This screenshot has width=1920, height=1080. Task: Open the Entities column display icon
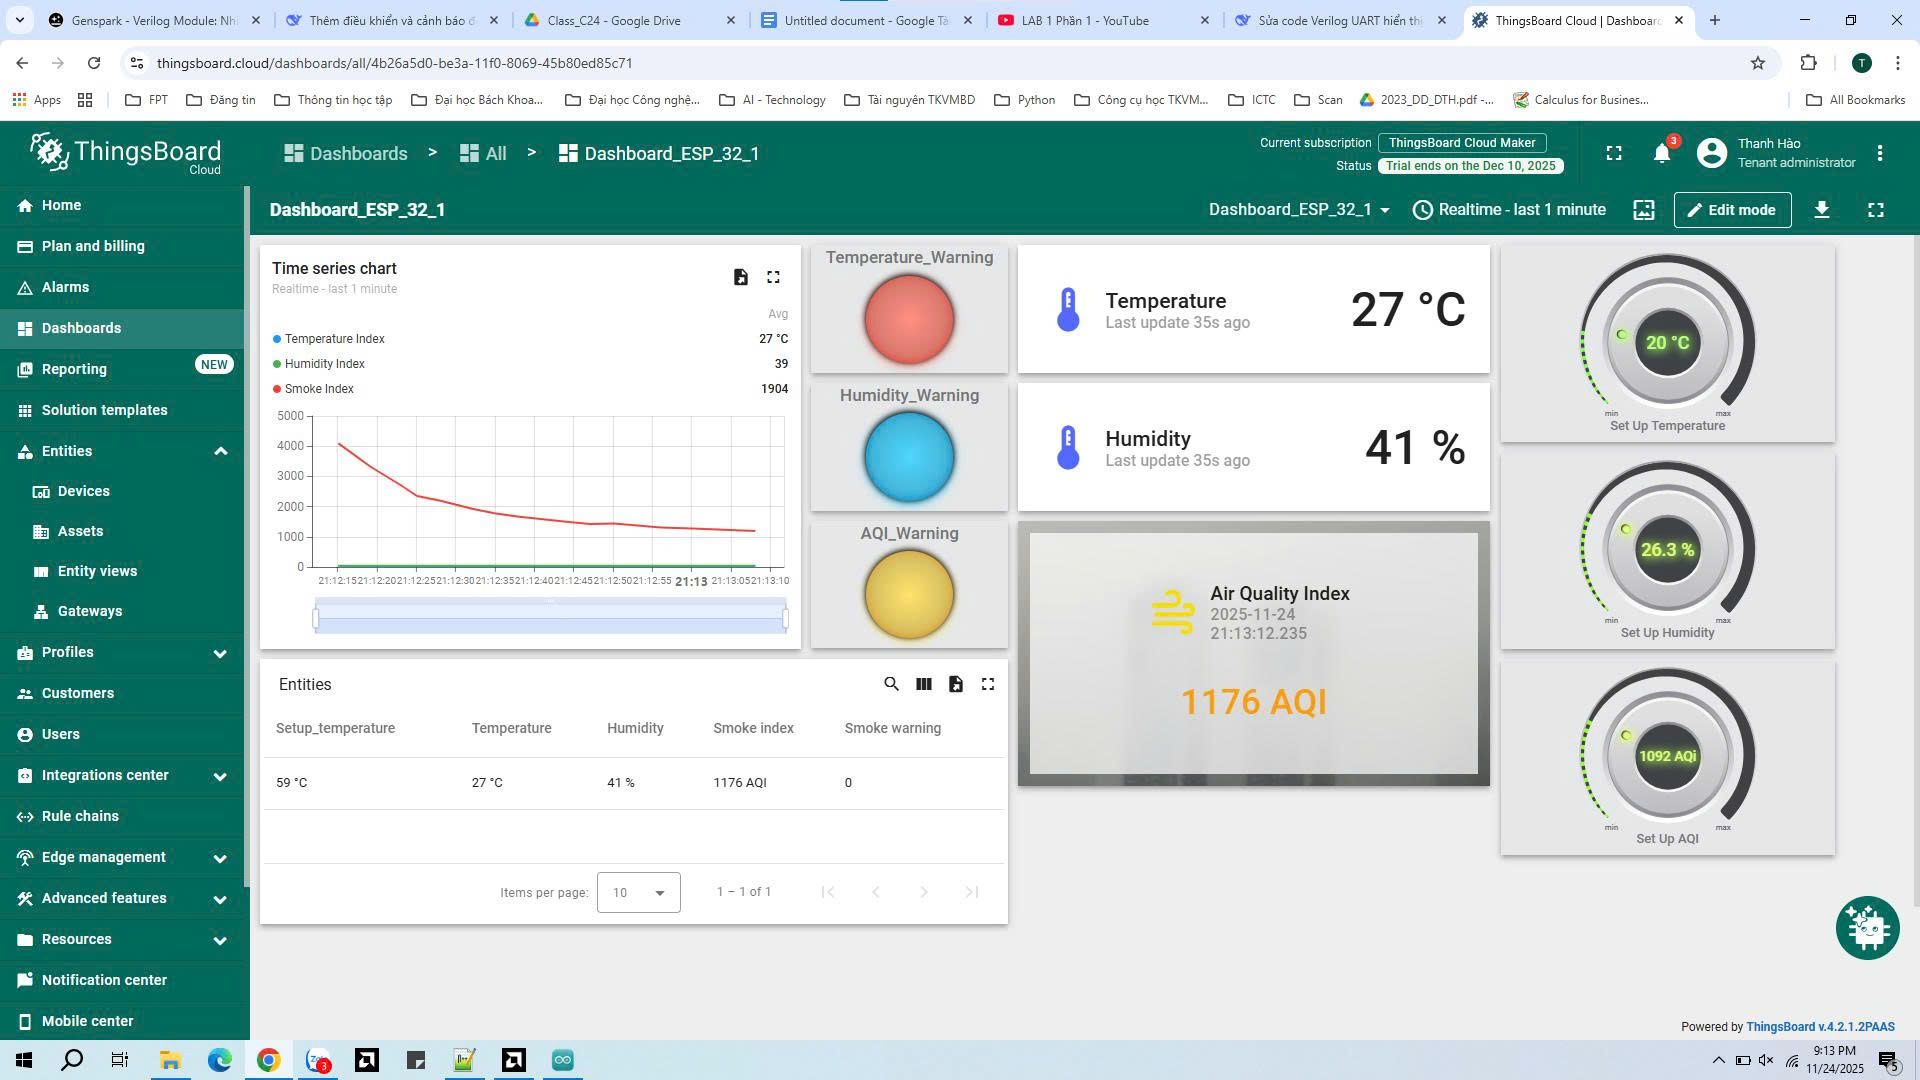(923, 684)
